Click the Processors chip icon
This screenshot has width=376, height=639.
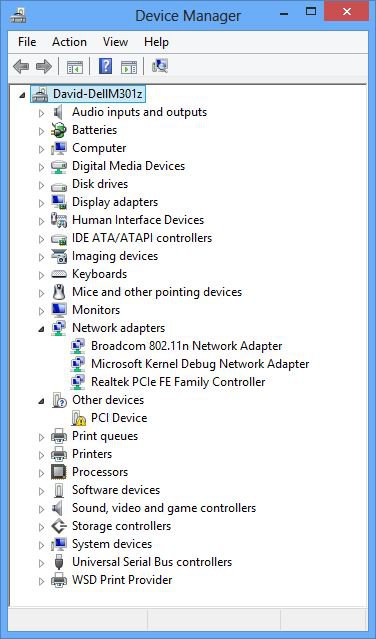click(x=58, y=472)
